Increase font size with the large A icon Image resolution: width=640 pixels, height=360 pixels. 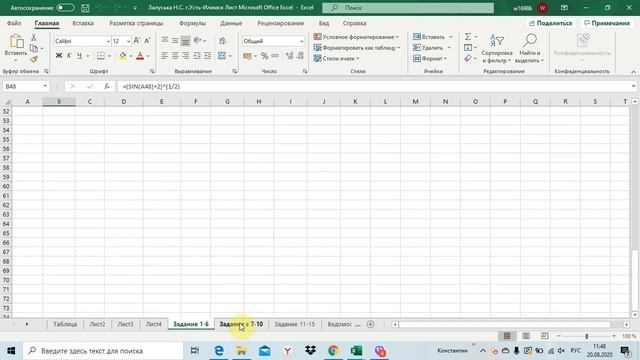point(137,41)
